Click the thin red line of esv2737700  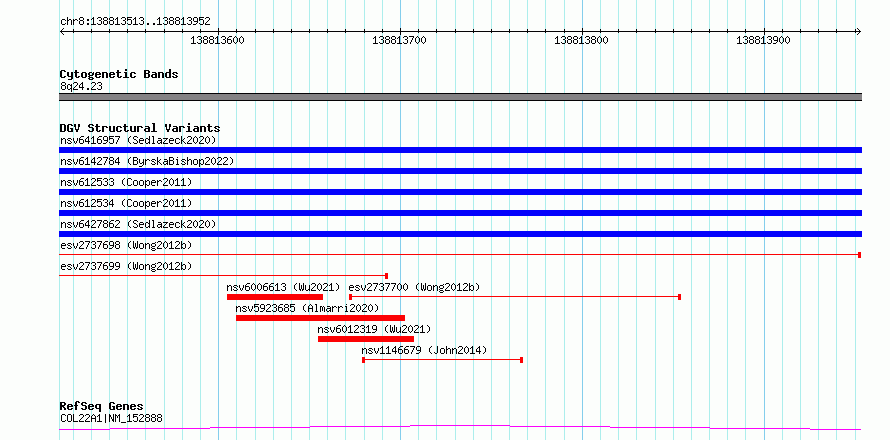(x=515, y=297)
